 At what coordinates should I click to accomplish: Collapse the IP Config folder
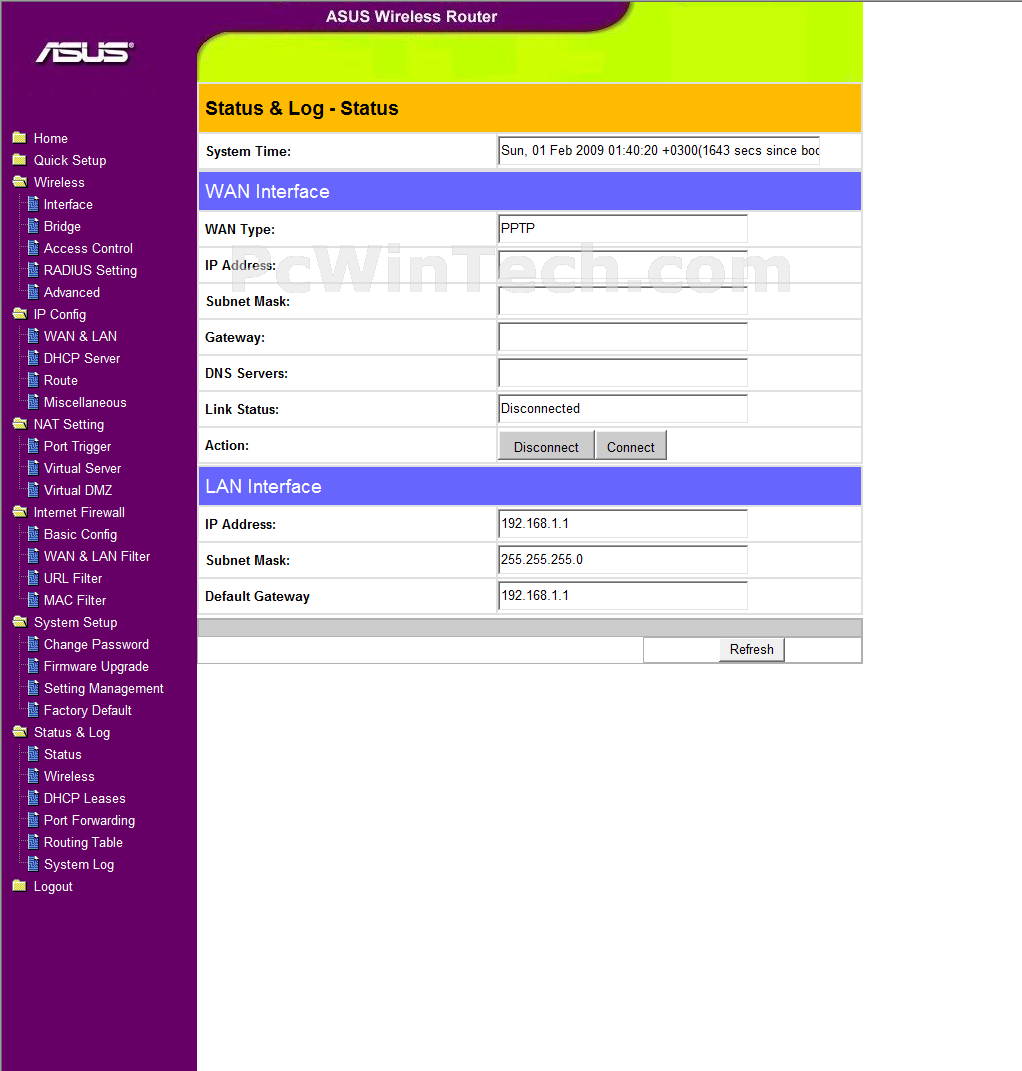tap(20, 314)
